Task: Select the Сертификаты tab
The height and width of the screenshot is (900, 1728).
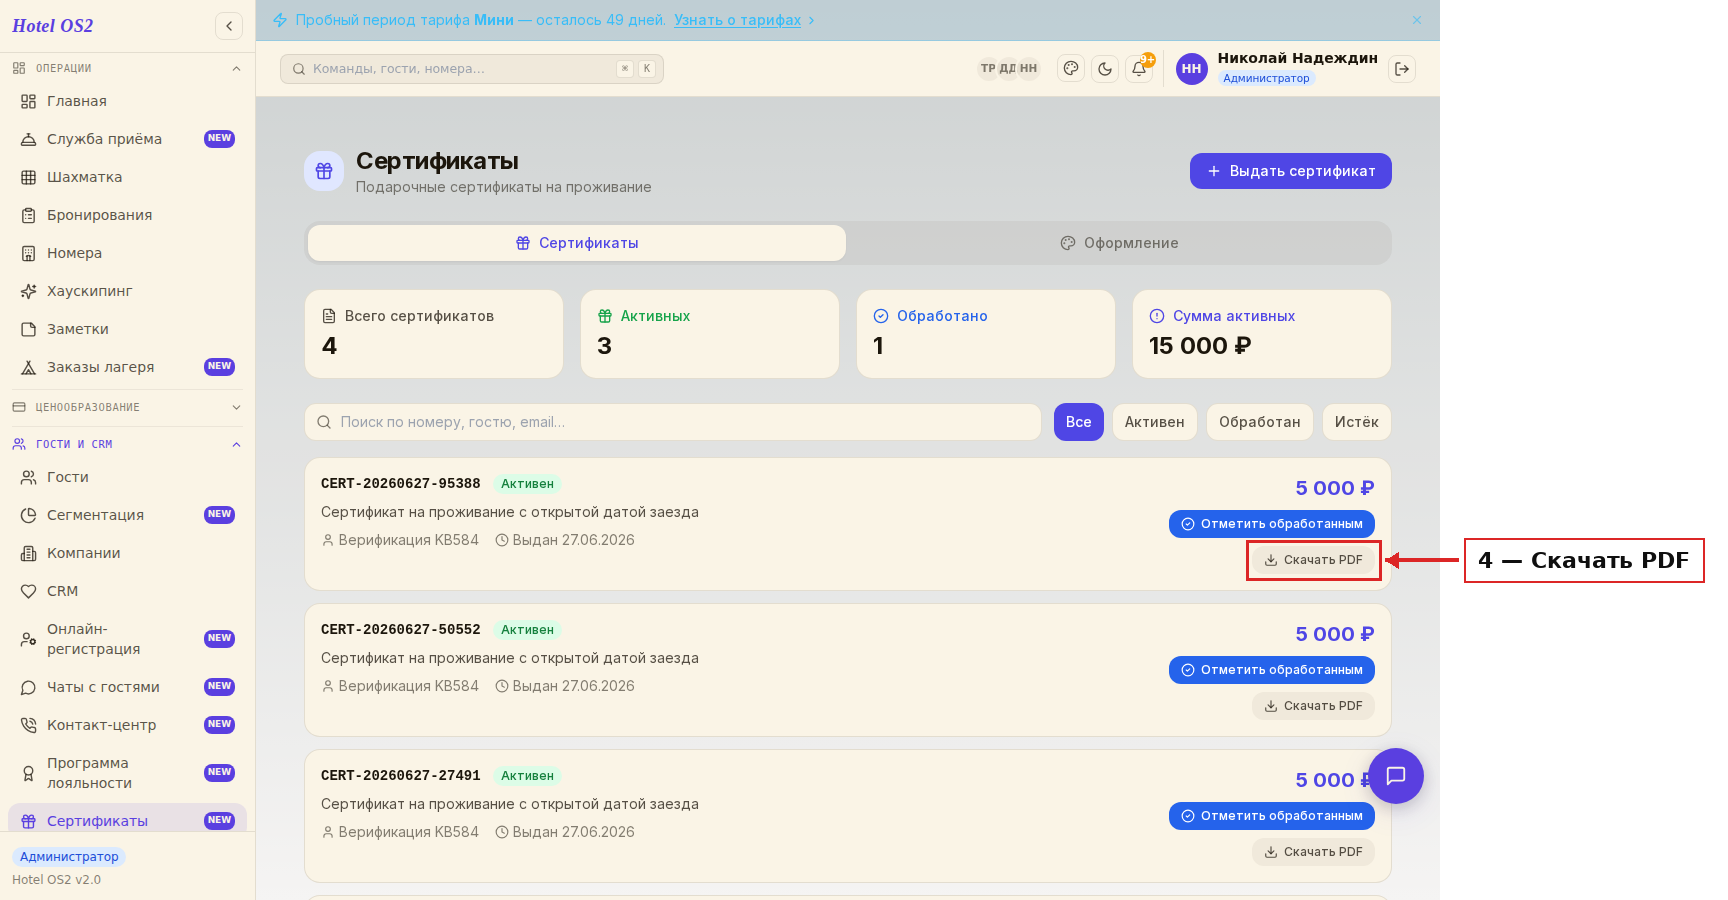Action: 577,243
